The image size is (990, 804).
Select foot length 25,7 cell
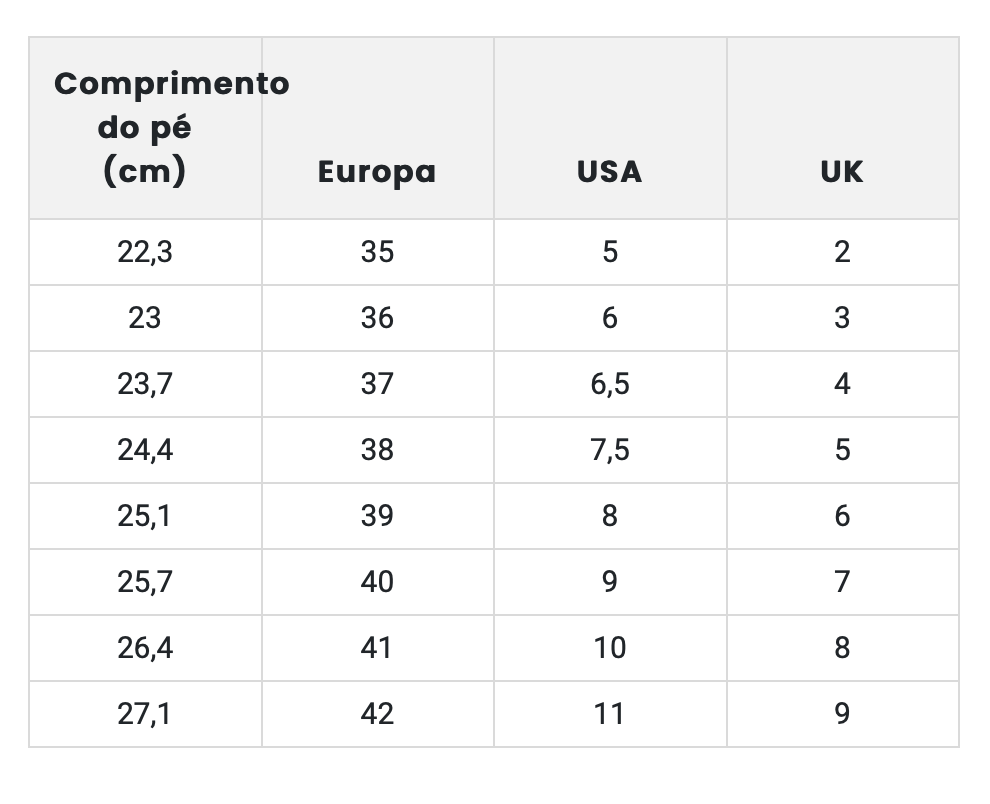coord(145,582)
